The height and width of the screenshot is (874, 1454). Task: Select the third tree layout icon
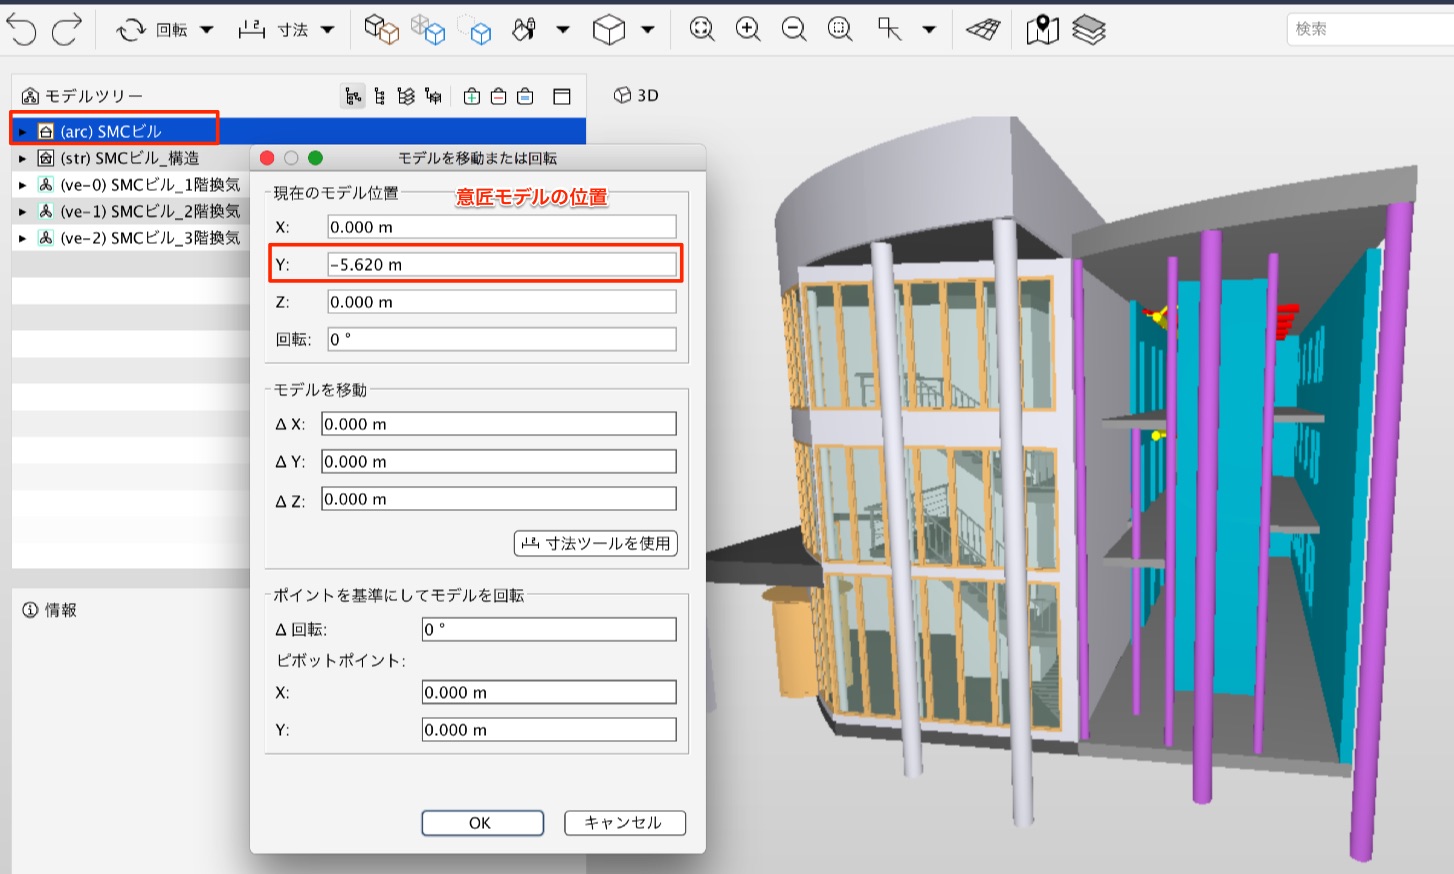coord(405,96)
